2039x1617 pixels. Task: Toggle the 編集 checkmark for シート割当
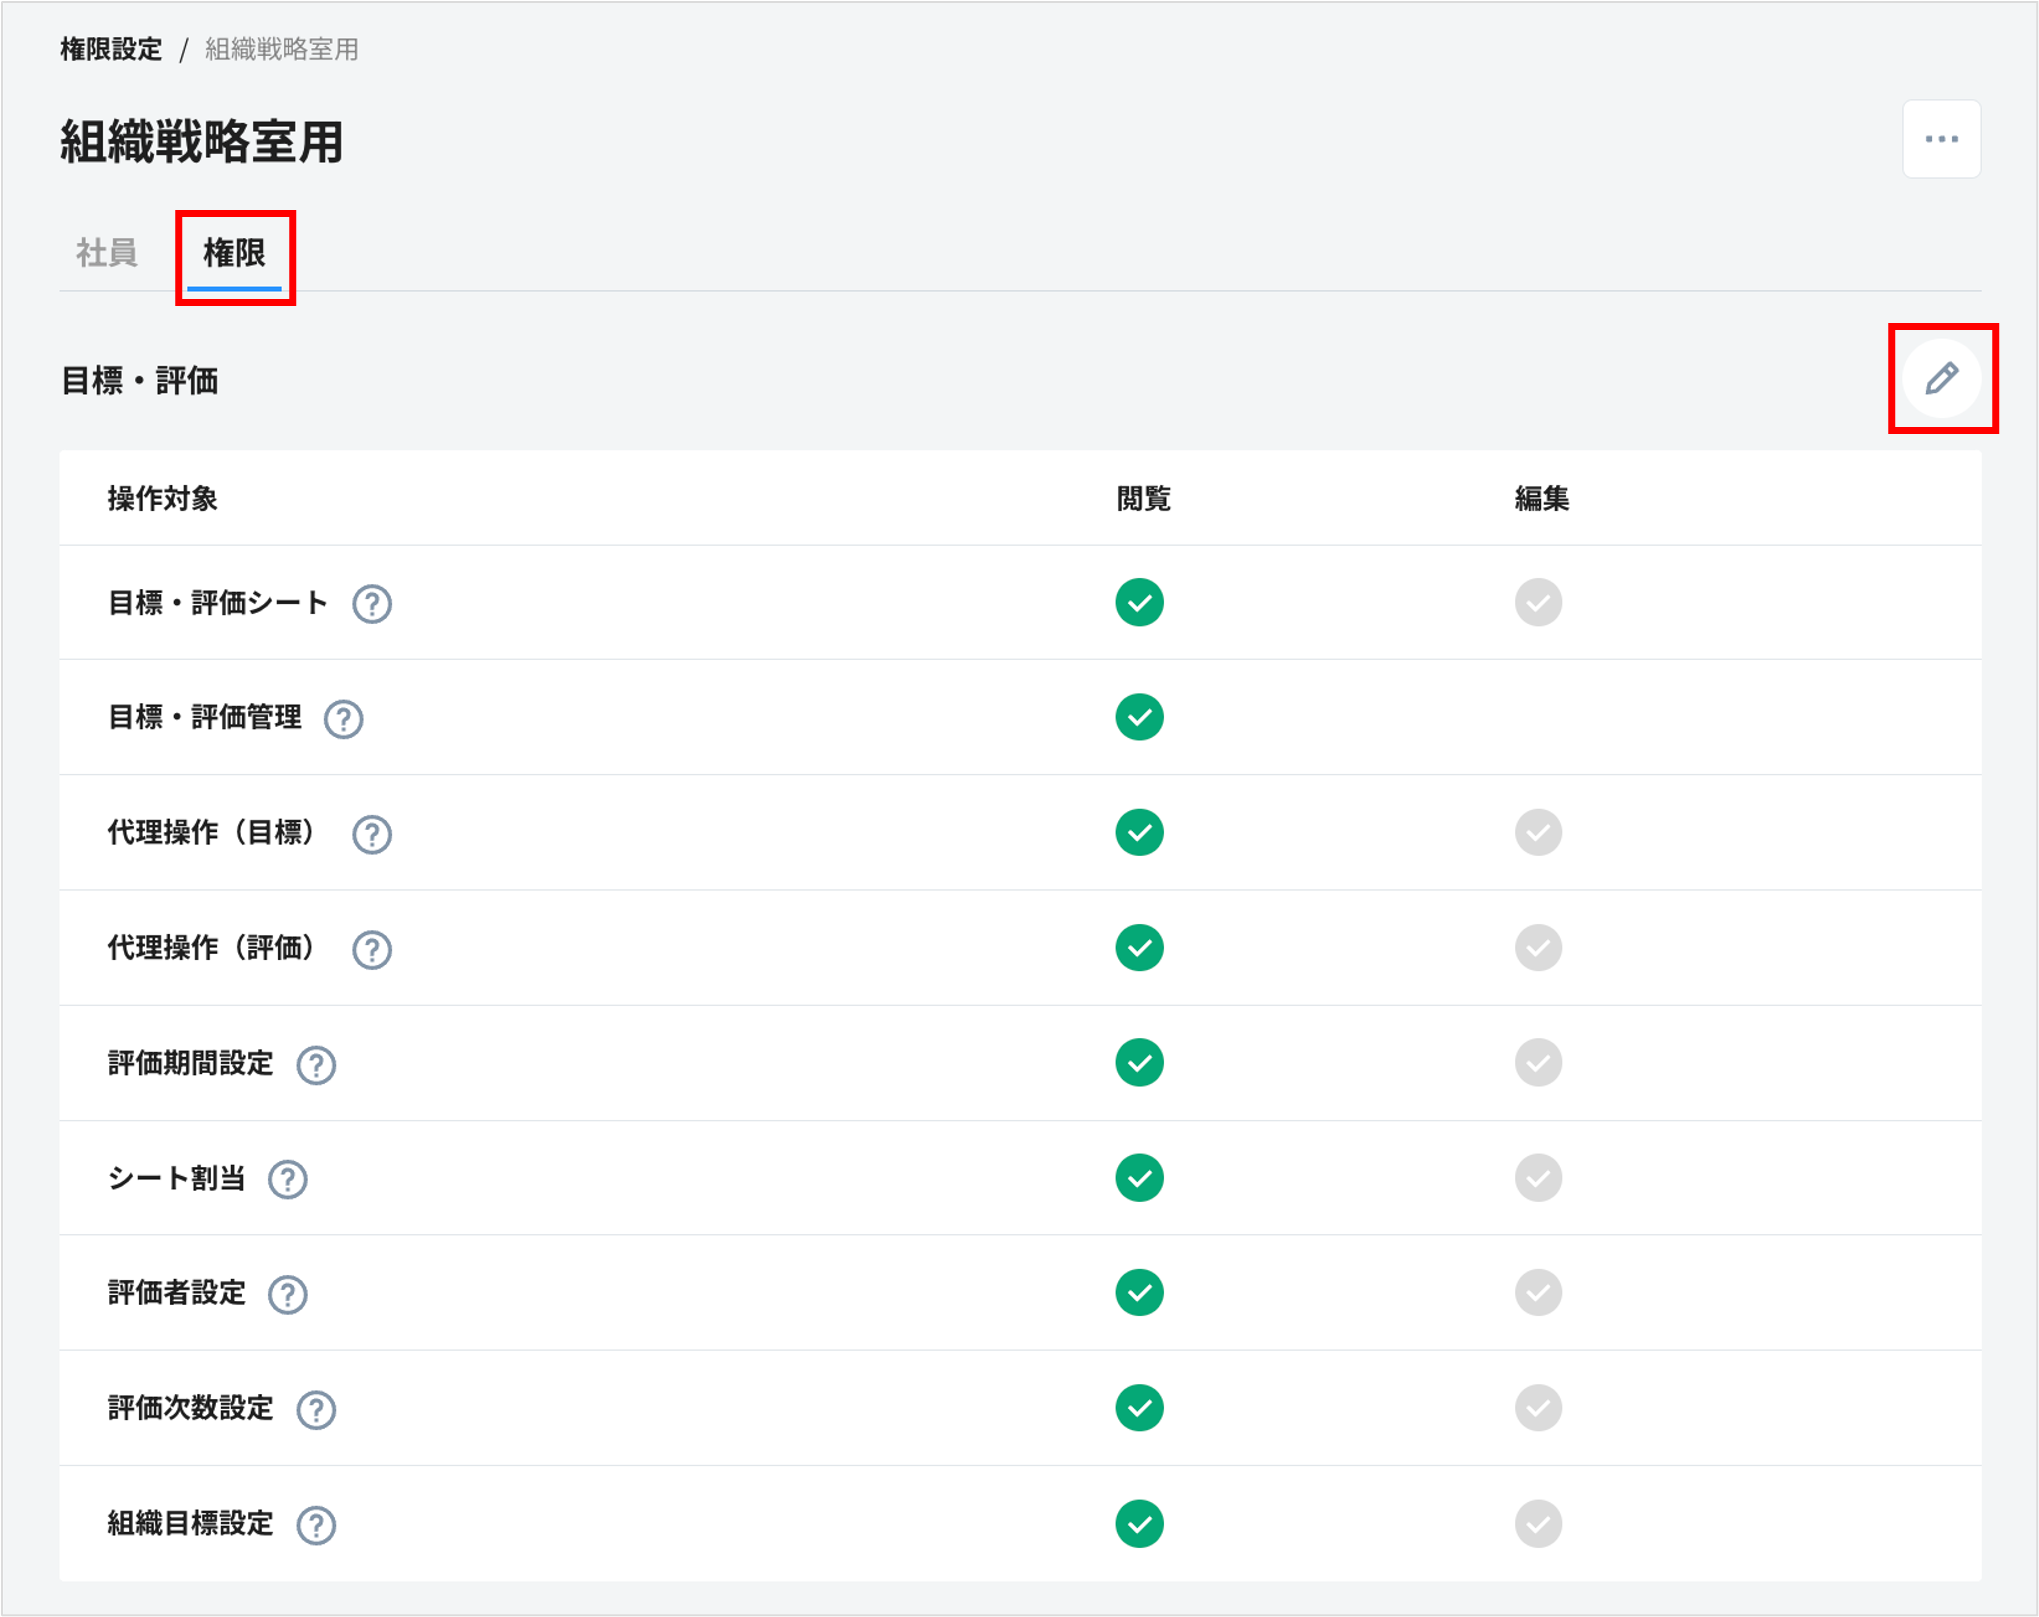(1538, 1178)
